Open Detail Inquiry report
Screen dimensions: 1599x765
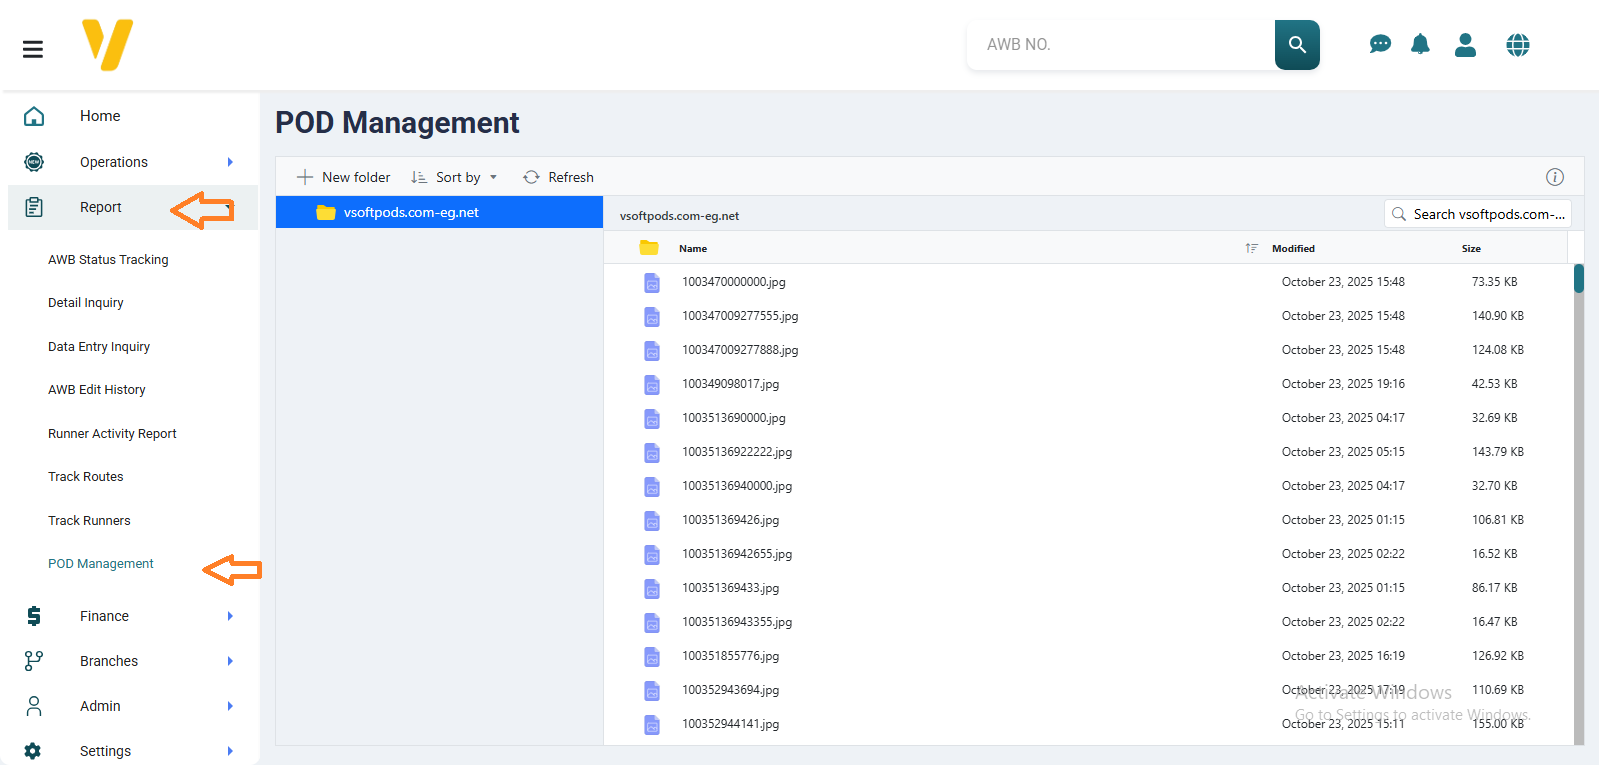(86, 303)
